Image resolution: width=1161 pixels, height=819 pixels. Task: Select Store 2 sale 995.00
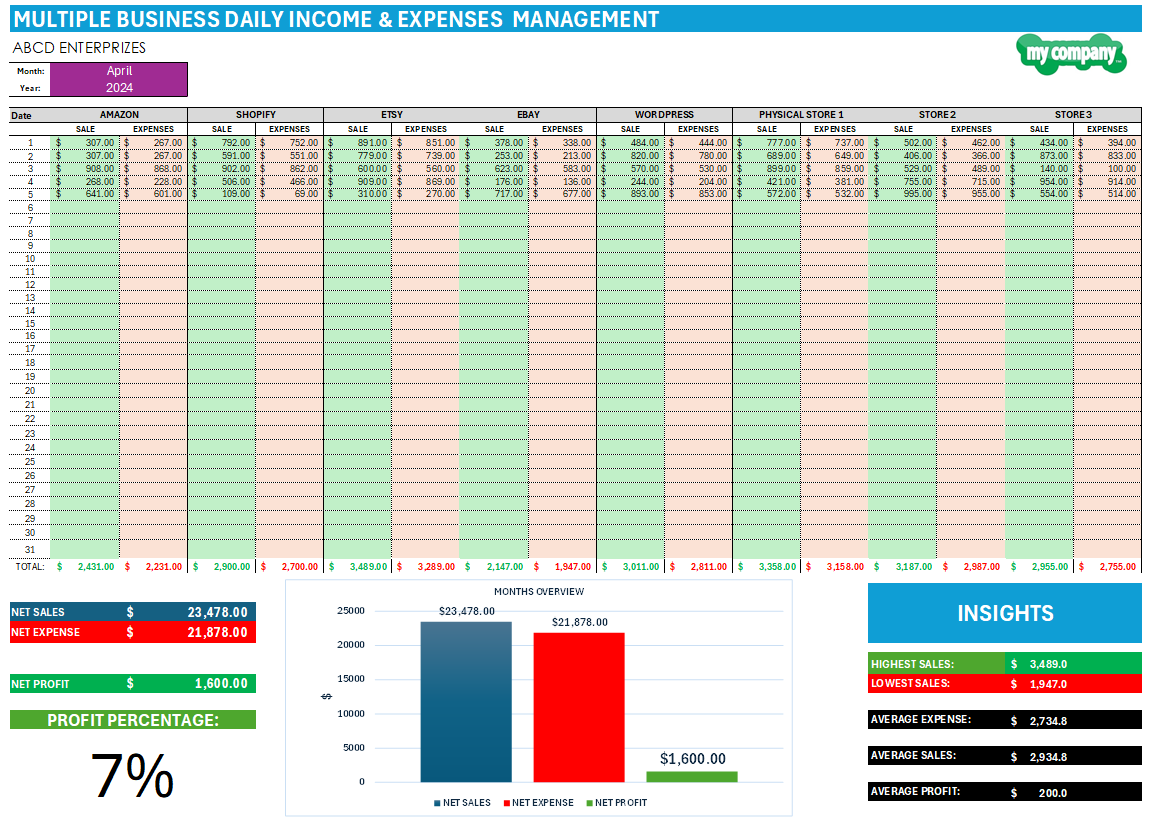point(903,194)
